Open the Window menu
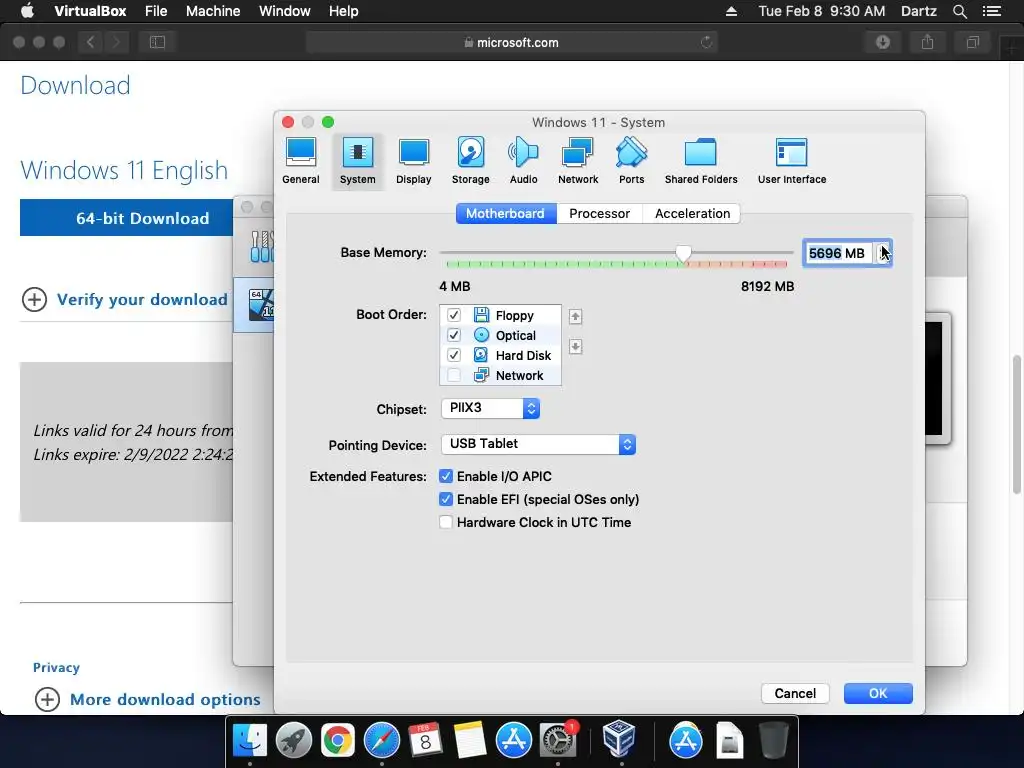Image resolution: width=1024 pixels, height=768 pixels. (x=284, y=11)
